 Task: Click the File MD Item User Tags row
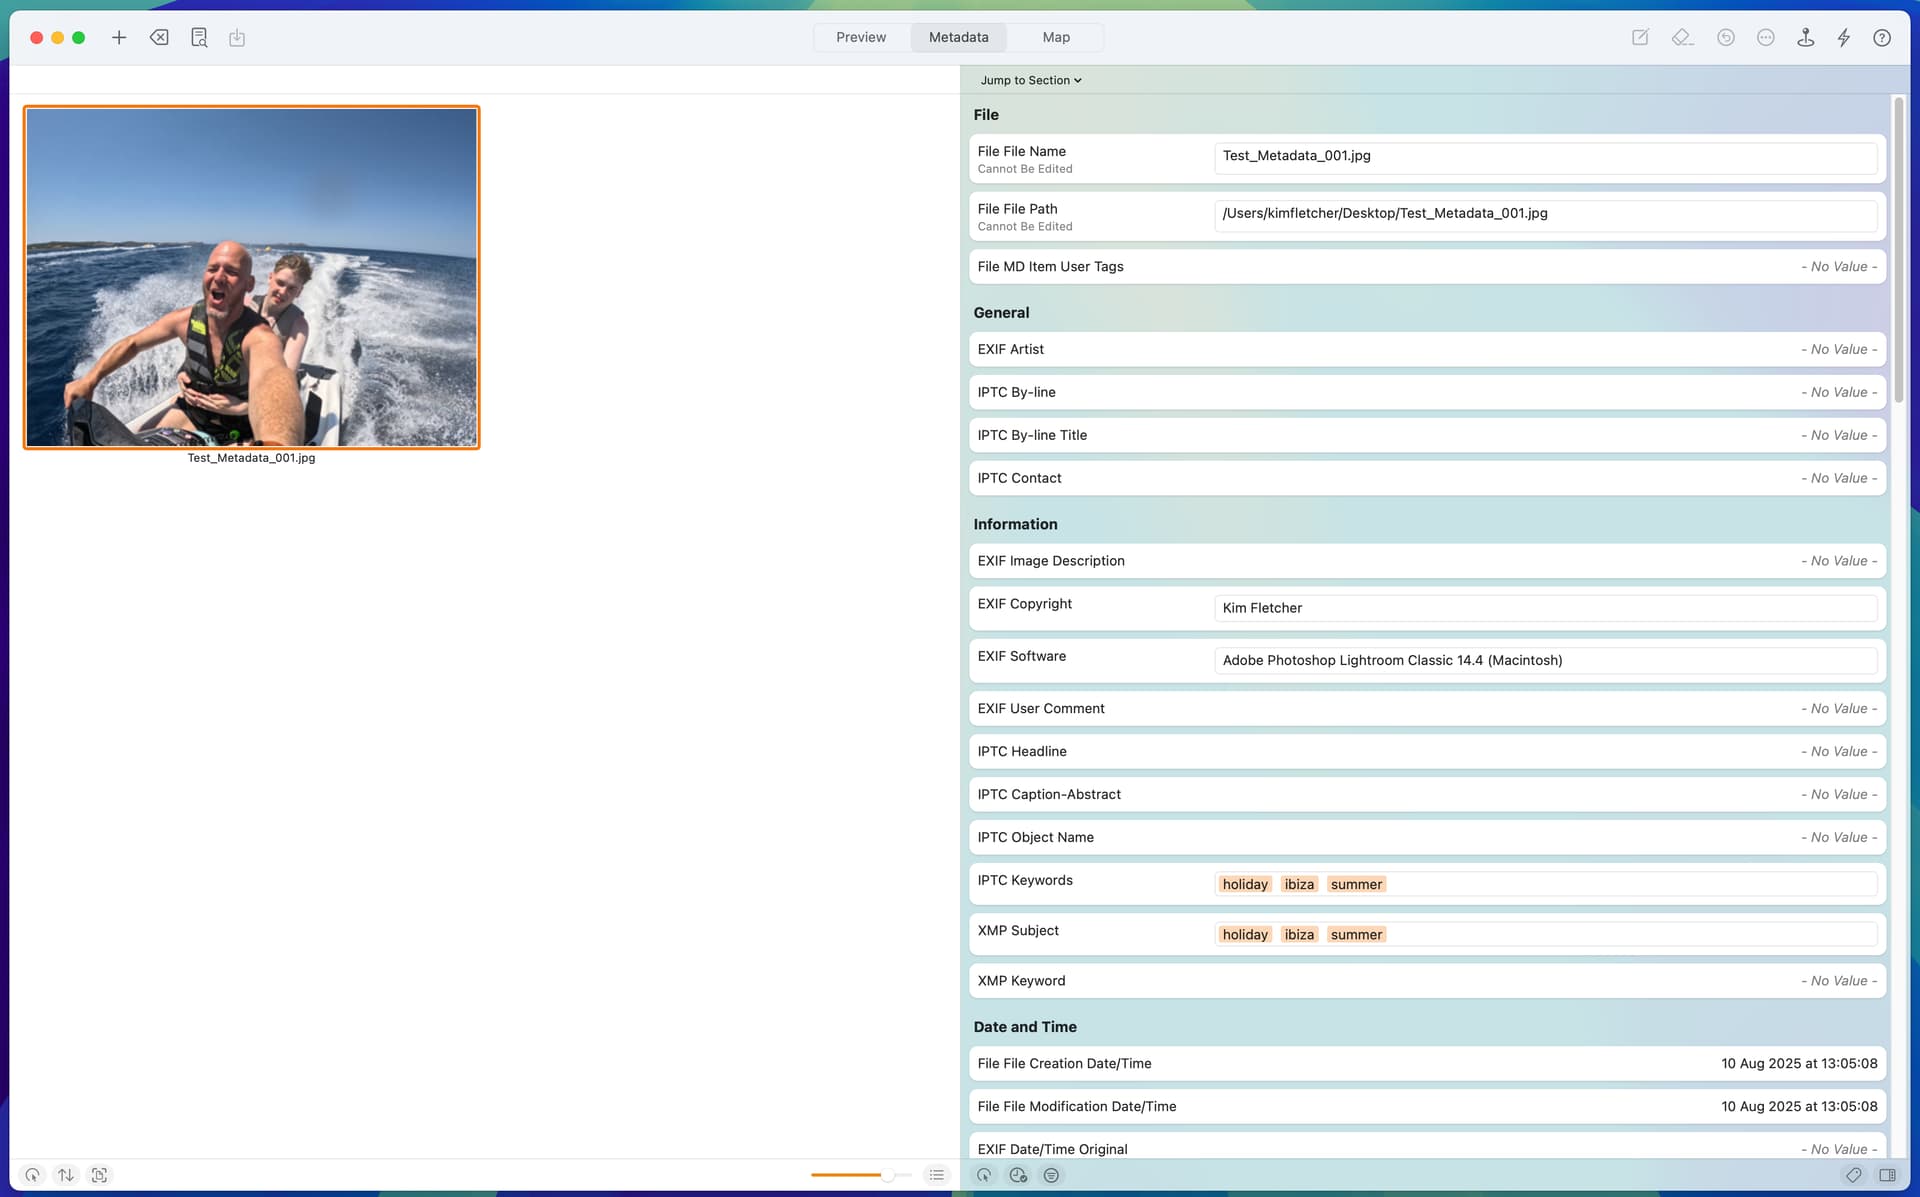point(1427,266)
